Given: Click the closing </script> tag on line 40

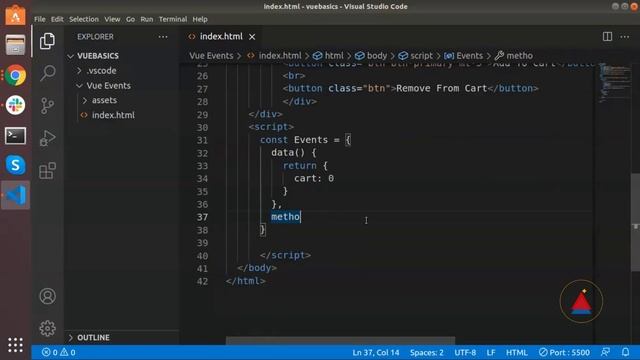Looking at the screenshot, I should [x=285, y=256].
